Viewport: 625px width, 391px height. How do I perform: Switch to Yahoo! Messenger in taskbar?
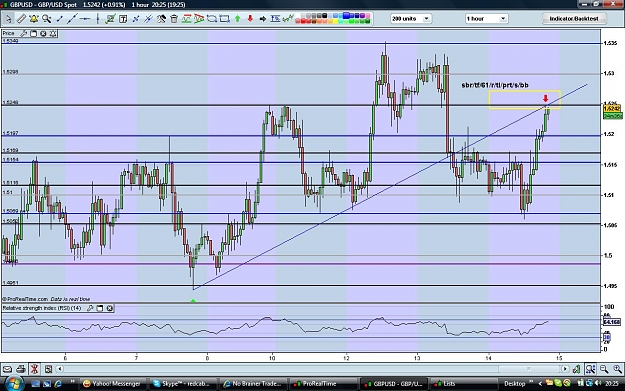112,383
